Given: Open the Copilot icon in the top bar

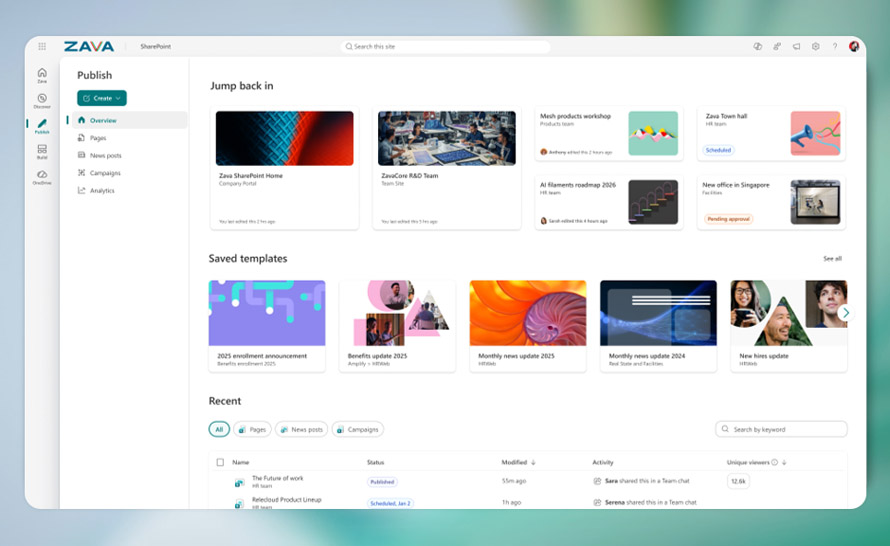Looking at the screenshot, I should (757, 47).
